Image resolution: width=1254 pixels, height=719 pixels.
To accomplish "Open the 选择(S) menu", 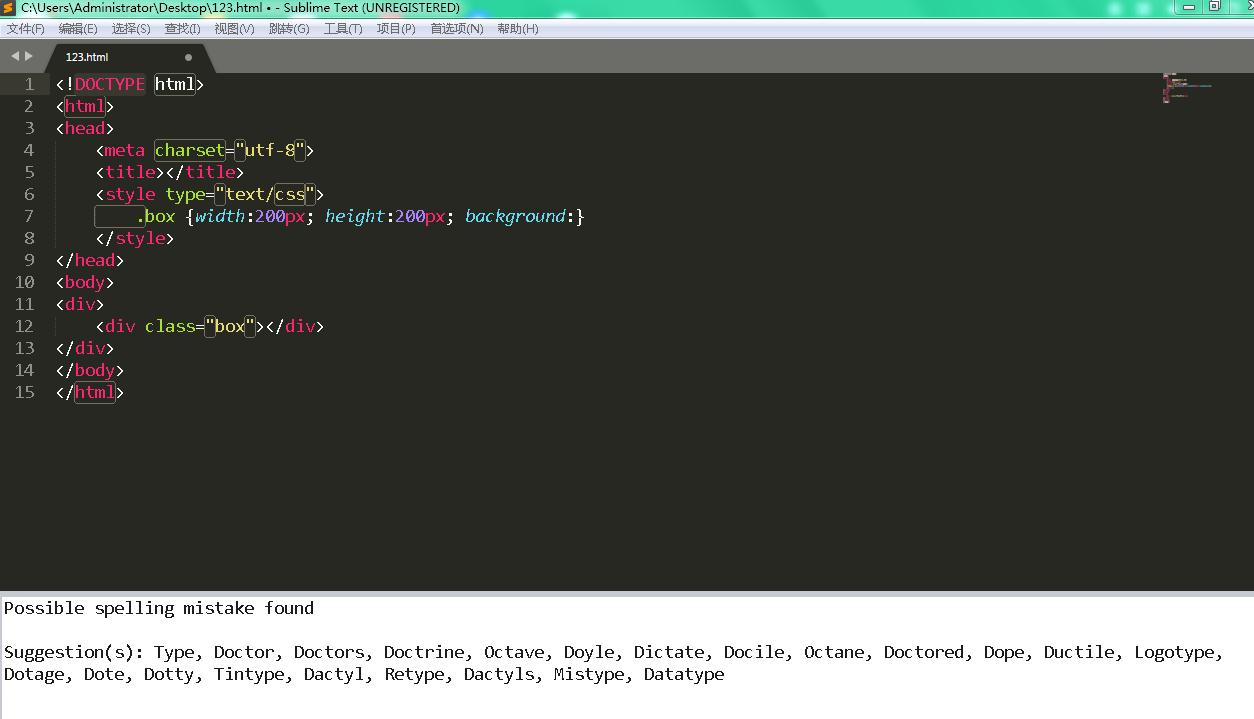I will 131,29.
